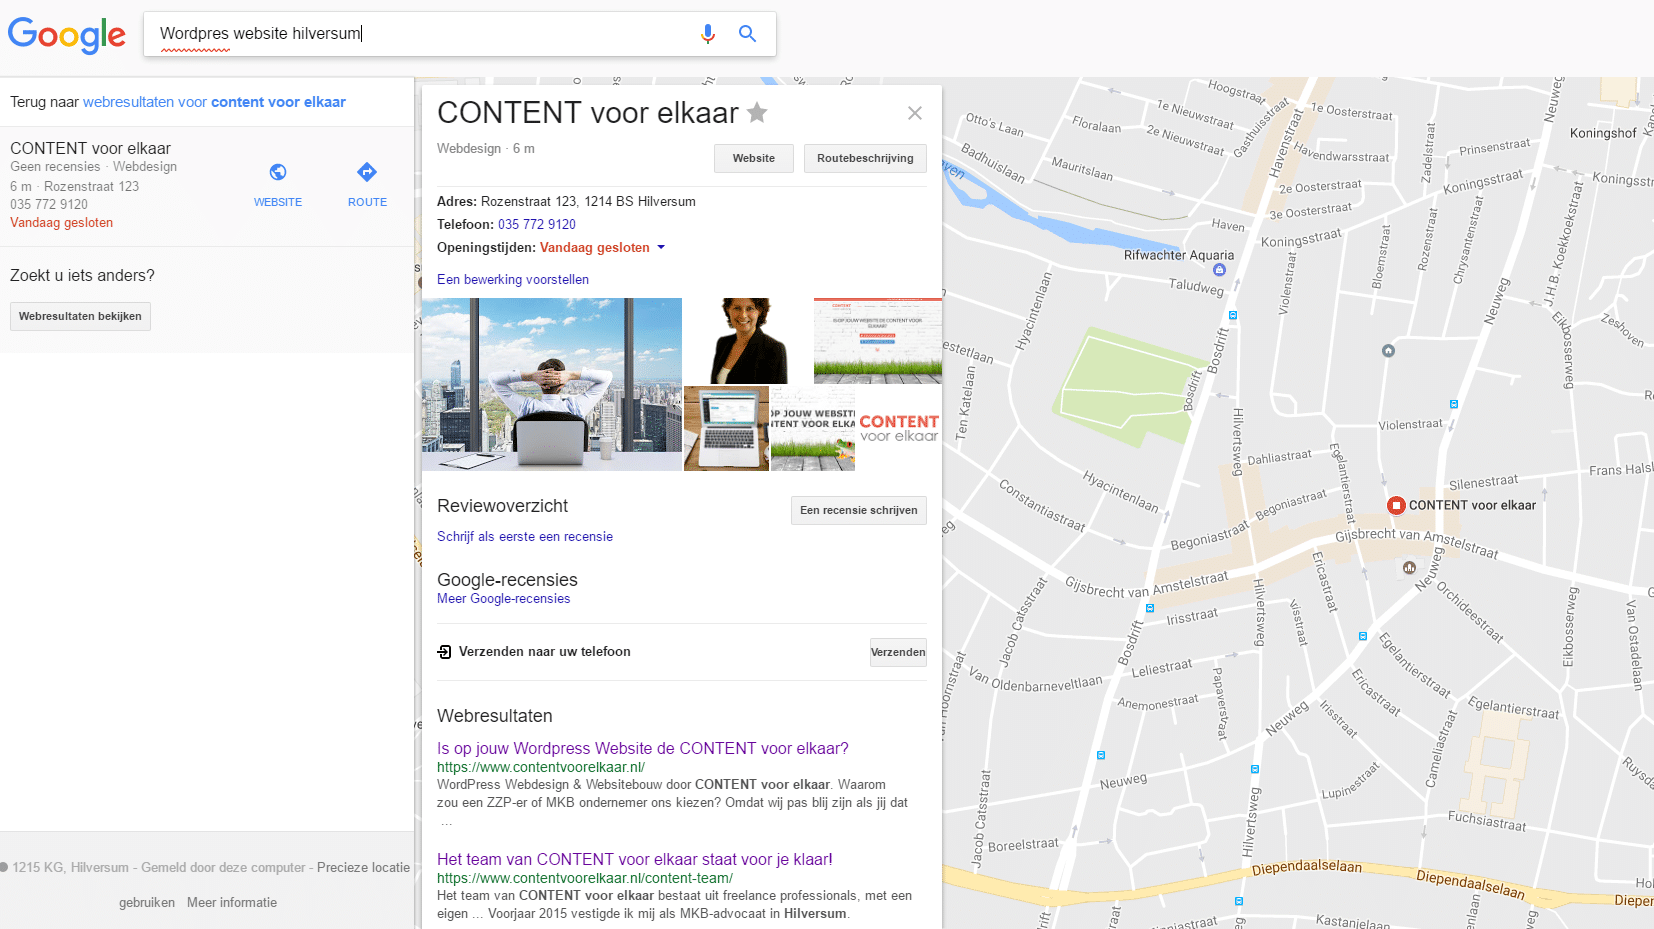This screenshot has height=929, width=1654.
Task: Close the CONTENT voor elkaar info card
Action: 915,113
